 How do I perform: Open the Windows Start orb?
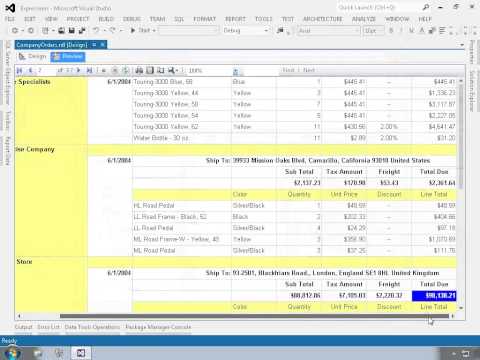coord(13,353)
